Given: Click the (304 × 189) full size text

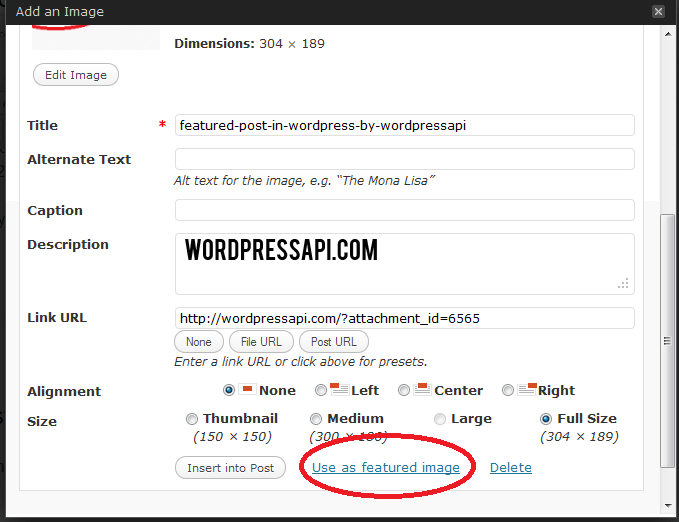Looking at the screenshot, I should tap(579, 437).
